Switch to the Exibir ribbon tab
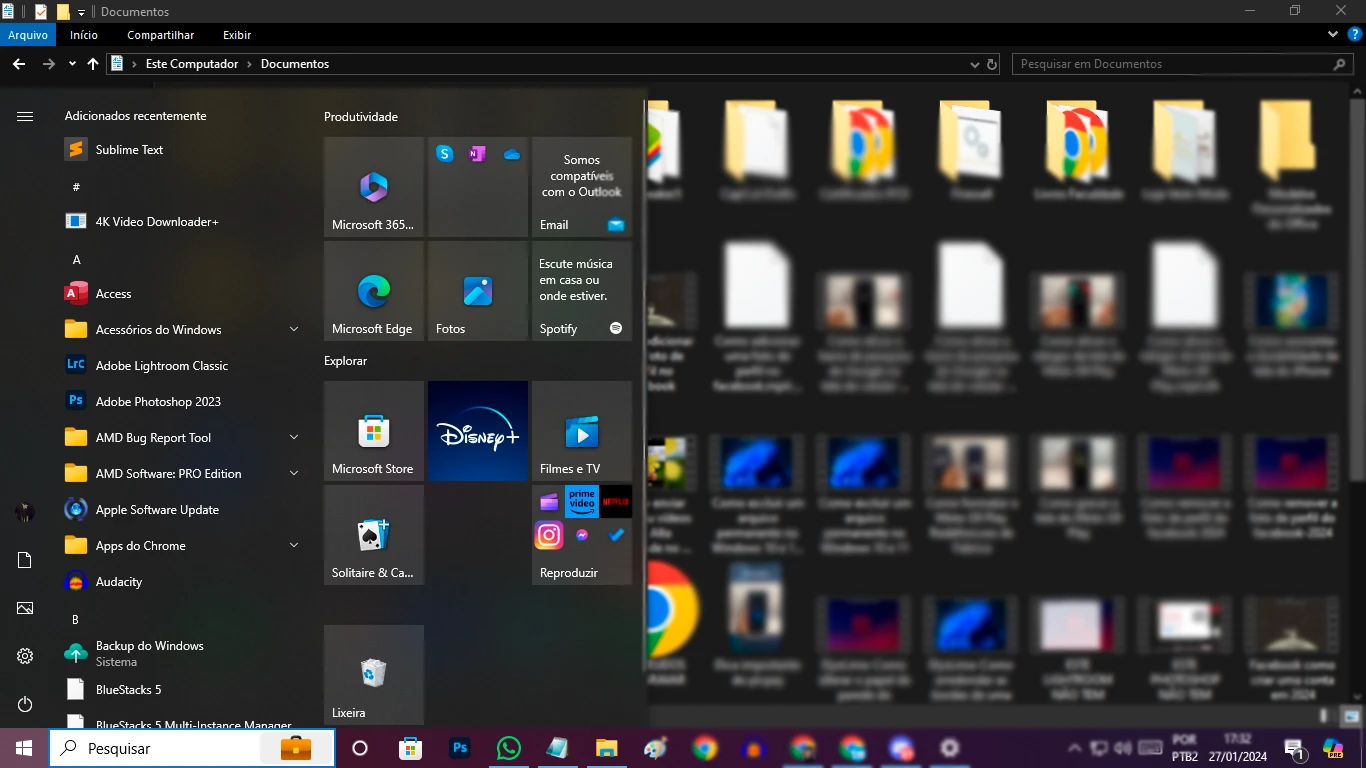The height and width of the screenshot is (768, 1366). tap(236, 34)
